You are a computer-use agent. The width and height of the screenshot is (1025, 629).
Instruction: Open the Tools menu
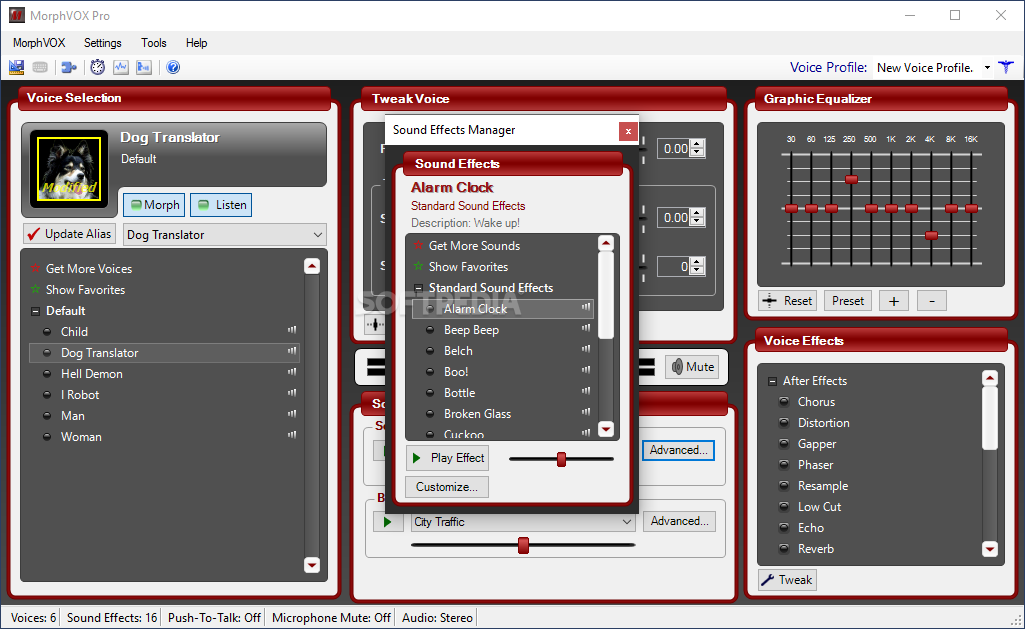coord(154,43)
